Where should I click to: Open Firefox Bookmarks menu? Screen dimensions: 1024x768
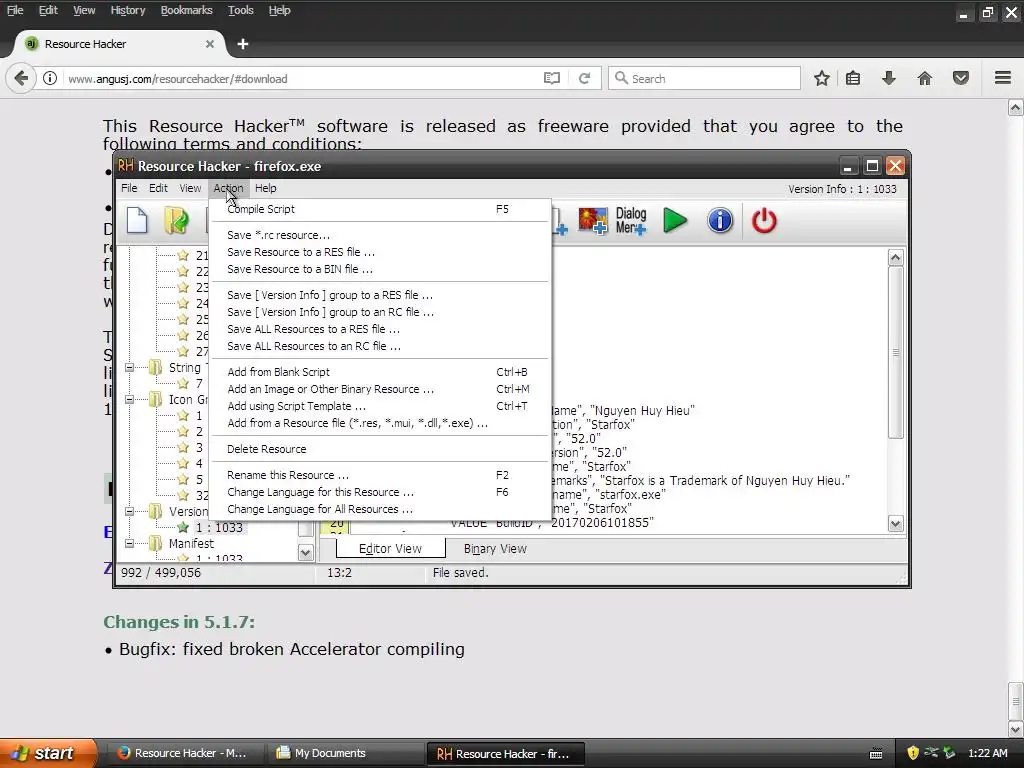point(186,10)
